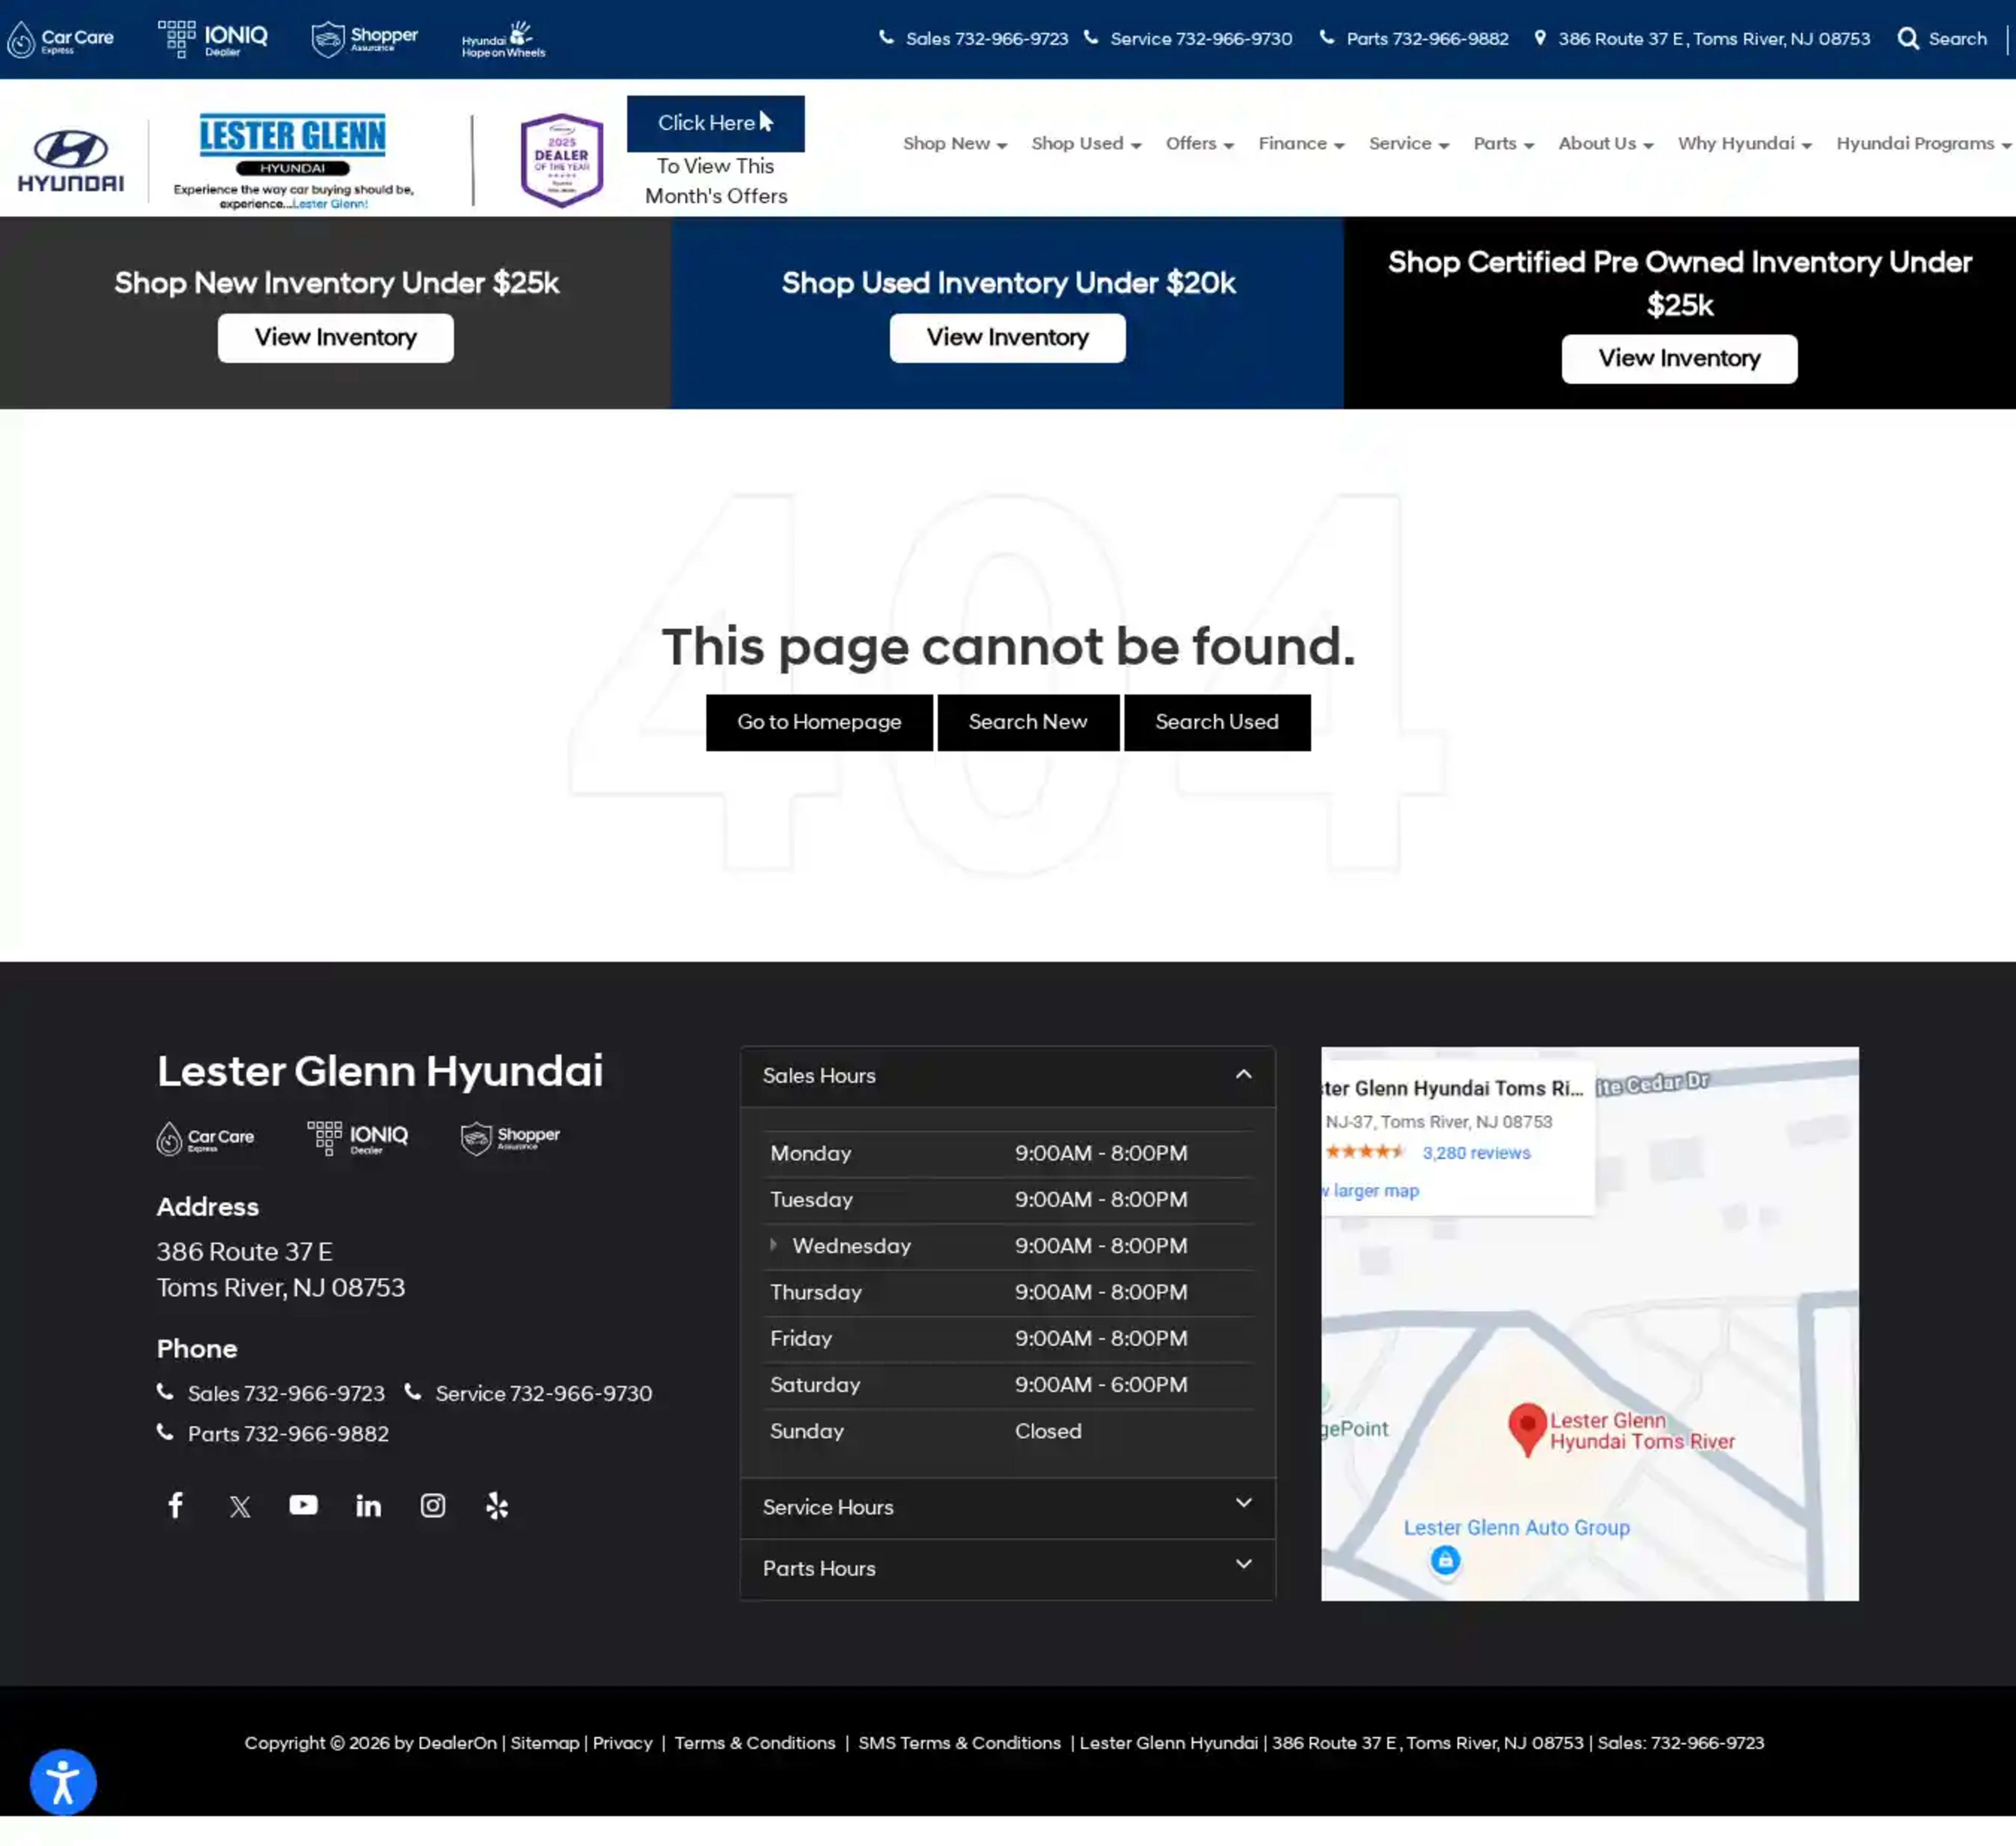This screenshot has width=2016, height=1846.
Task: View Inventory under Certified Pre Owned Under $25k
Action: click(1679, 359)
